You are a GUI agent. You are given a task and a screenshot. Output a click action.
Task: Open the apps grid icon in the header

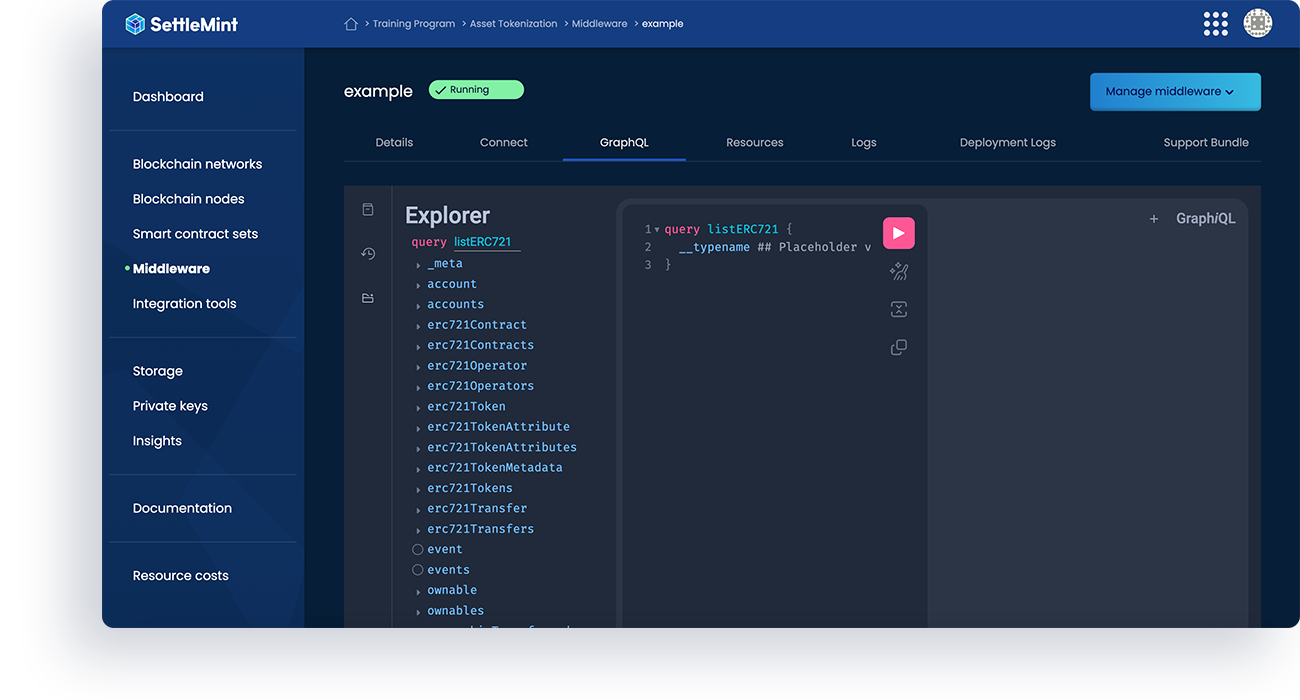click(1215, 22)
